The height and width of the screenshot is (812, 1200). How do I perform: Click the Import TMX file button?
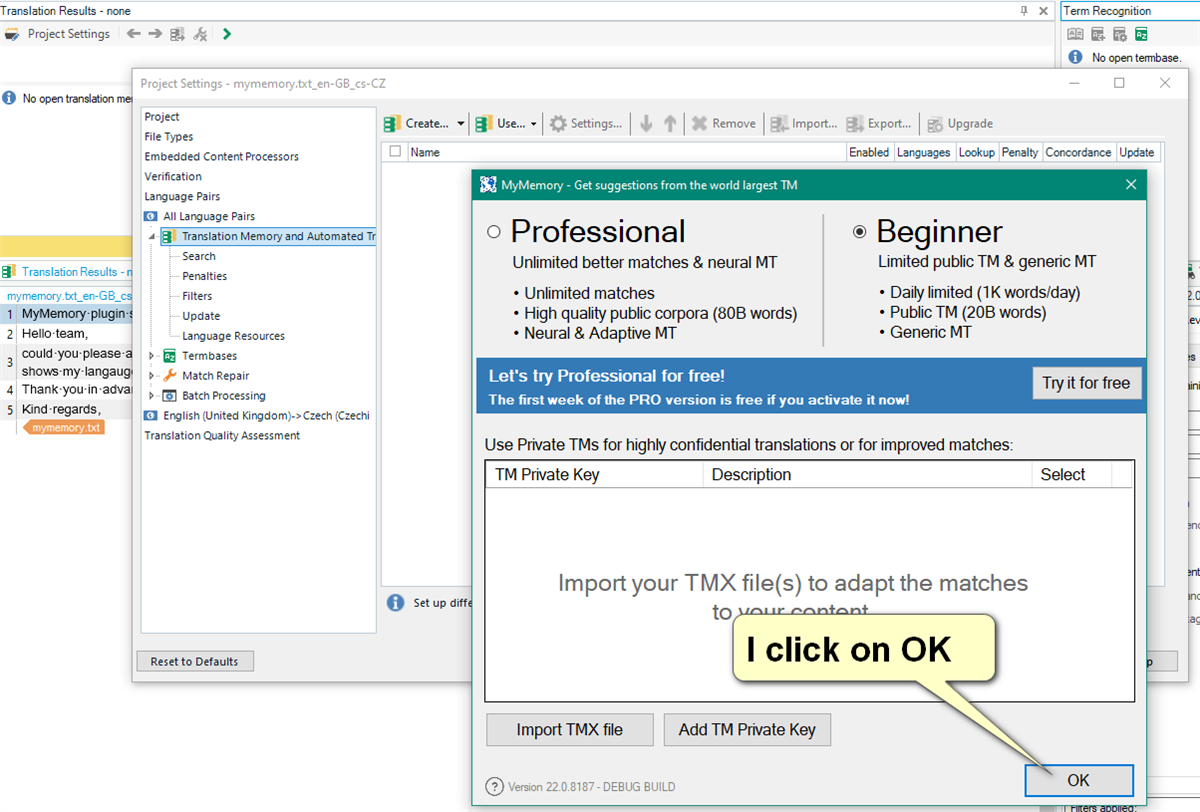[x=569, y=730]
